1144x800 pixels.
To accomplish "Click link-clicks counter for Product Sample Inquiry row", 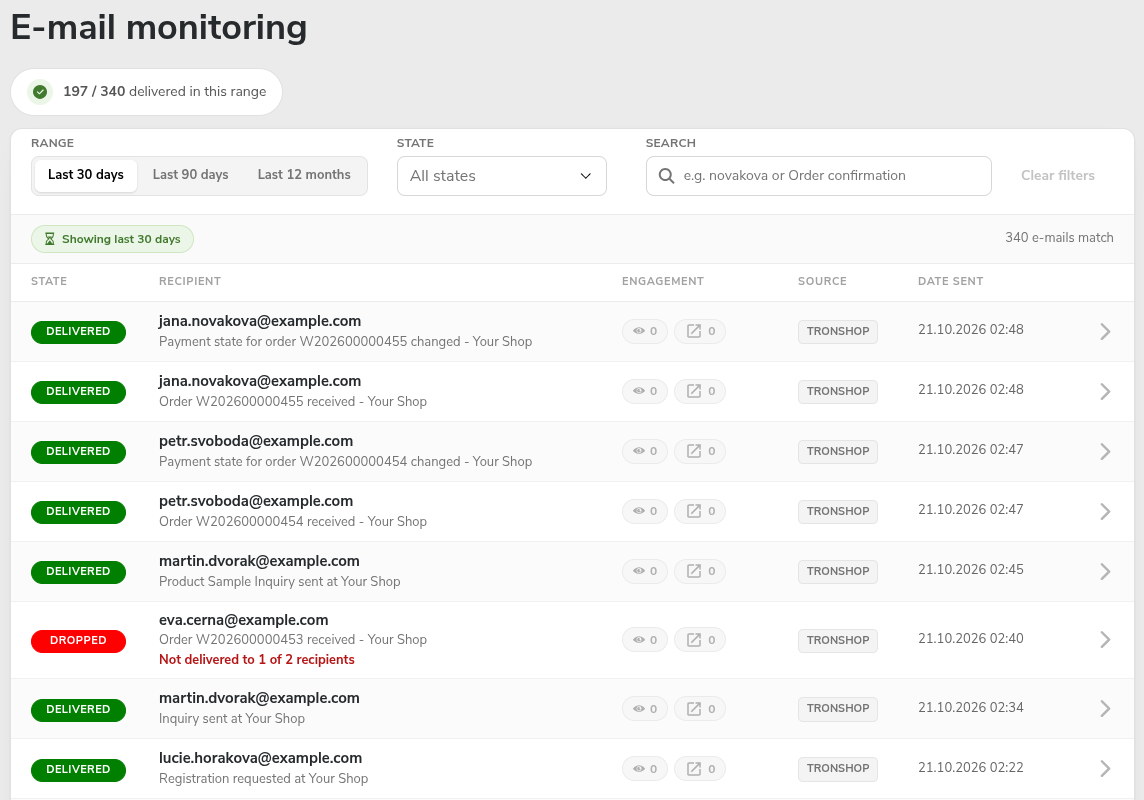I will pos(700,571).
